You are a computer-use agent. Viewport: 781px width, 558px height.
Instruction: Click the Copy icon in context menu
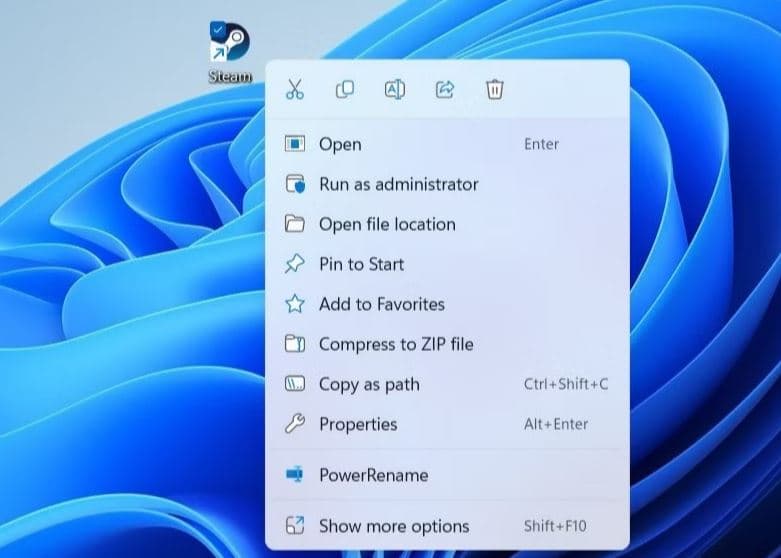pyautogui.click(x=345, y=90)
